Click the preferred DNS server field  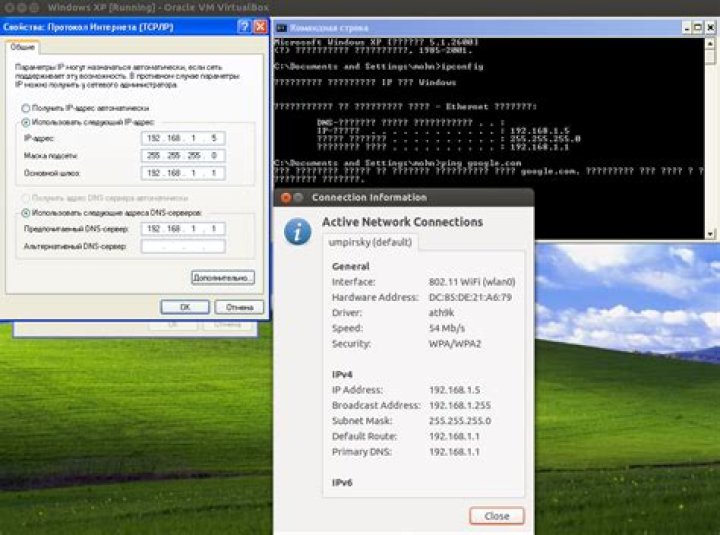click(183, 228)
